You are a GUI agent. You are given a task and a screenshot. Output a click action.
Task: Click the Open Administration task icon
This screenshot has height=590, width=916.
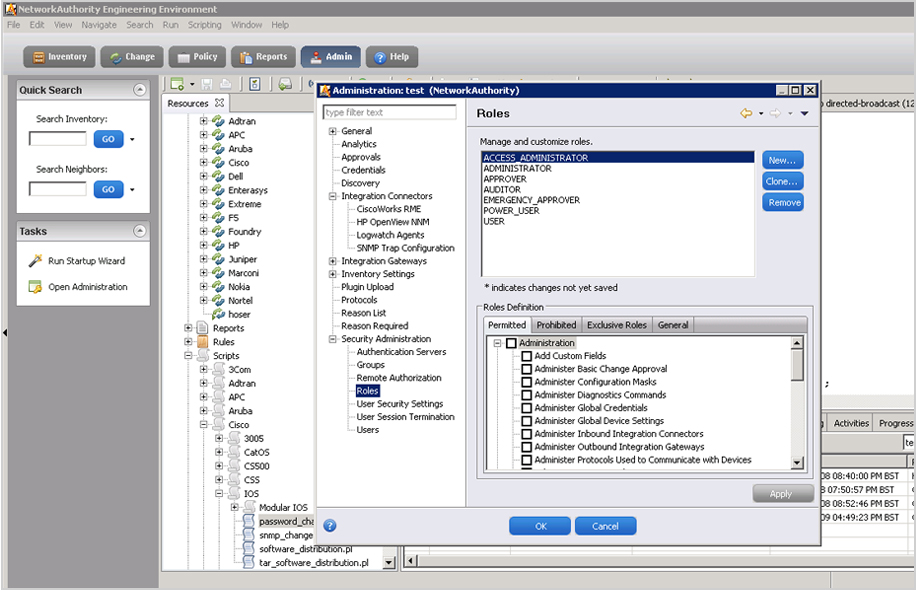(x=35, y=287)
